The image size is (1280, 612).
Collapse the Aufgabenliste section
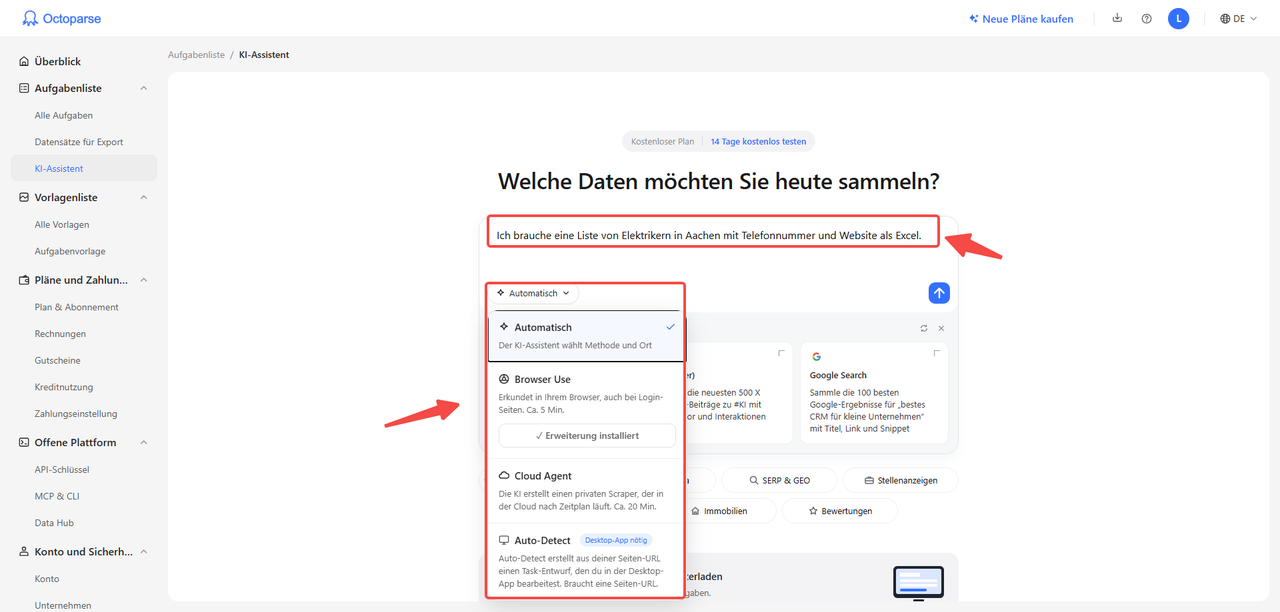tap(143, 88)
